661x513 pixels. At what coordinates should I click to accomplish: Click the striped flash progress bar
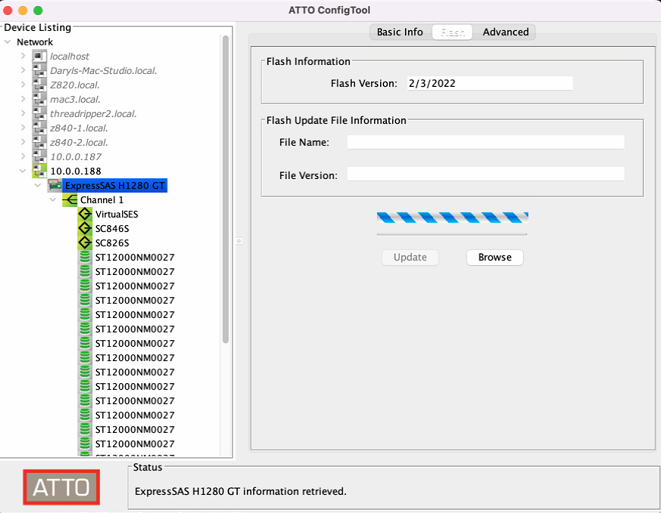click(x=452, y=218)
